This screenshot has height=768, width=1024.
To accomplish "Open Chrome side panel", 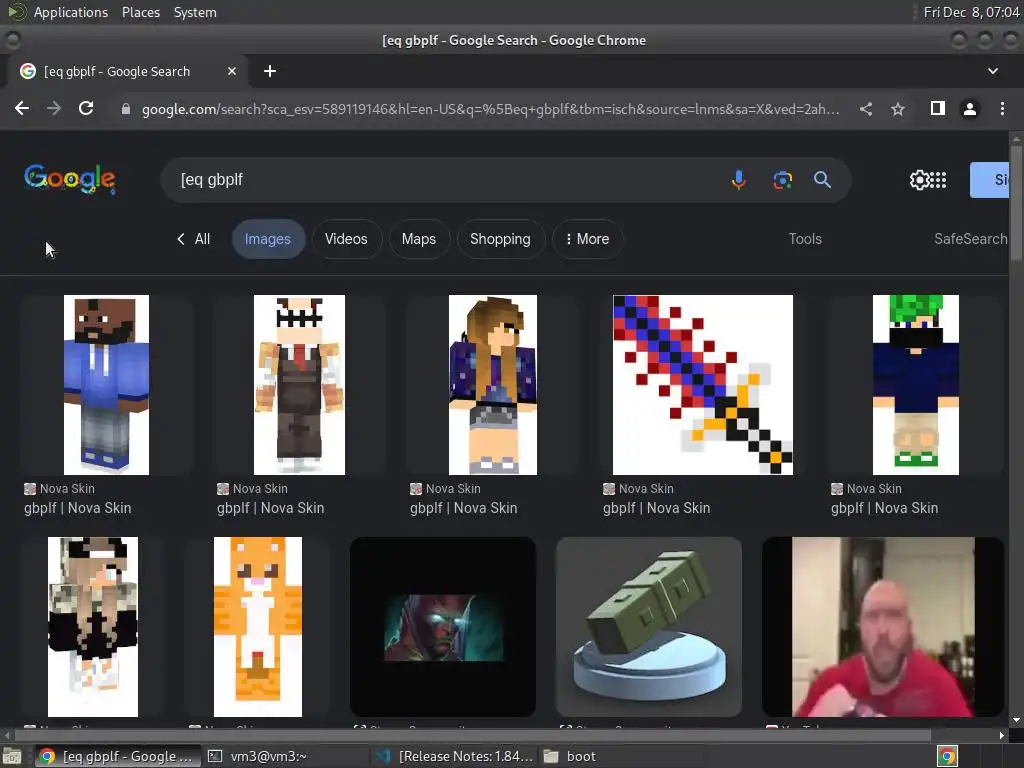I will [x=938, y=108].
